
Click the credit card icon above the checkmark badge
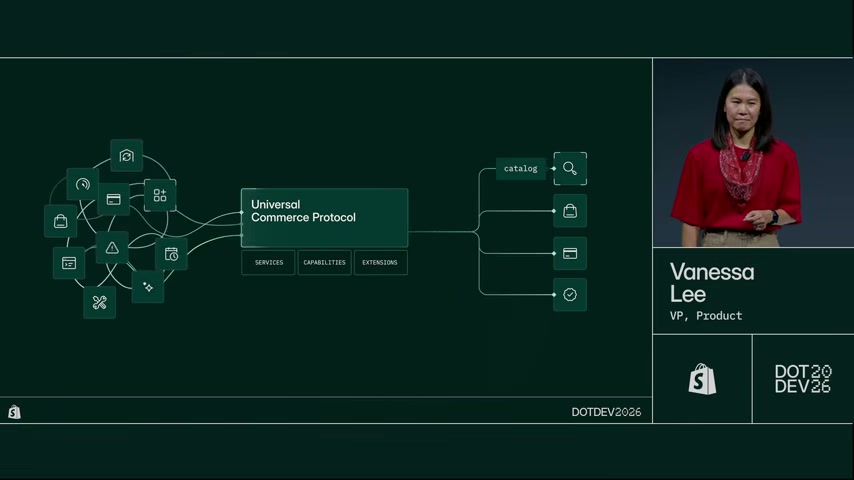pyautogui.click(x=570, y=253)
